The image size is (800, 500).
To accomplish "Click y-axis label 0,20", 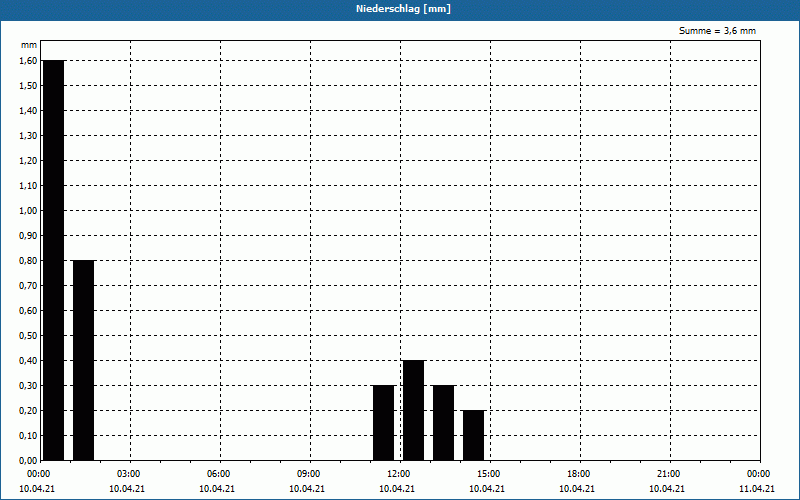I will [x=28, y=410].
